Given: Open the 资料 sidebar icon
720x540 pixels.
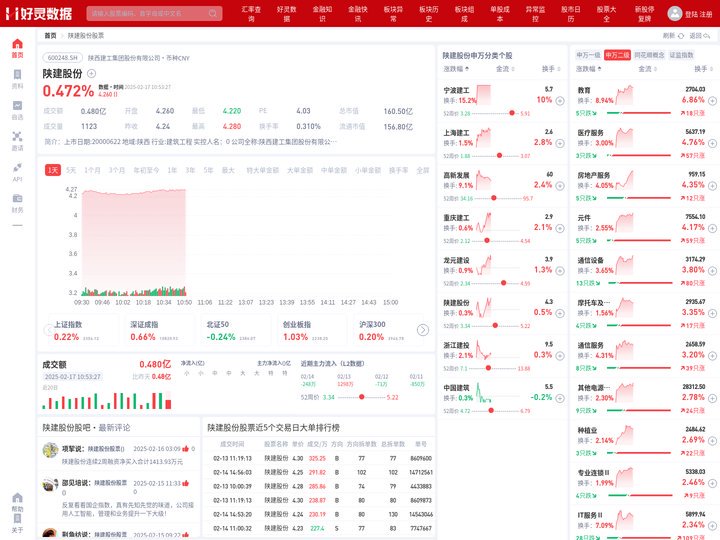Looking at the screenshot, I should tap(17, 75).
